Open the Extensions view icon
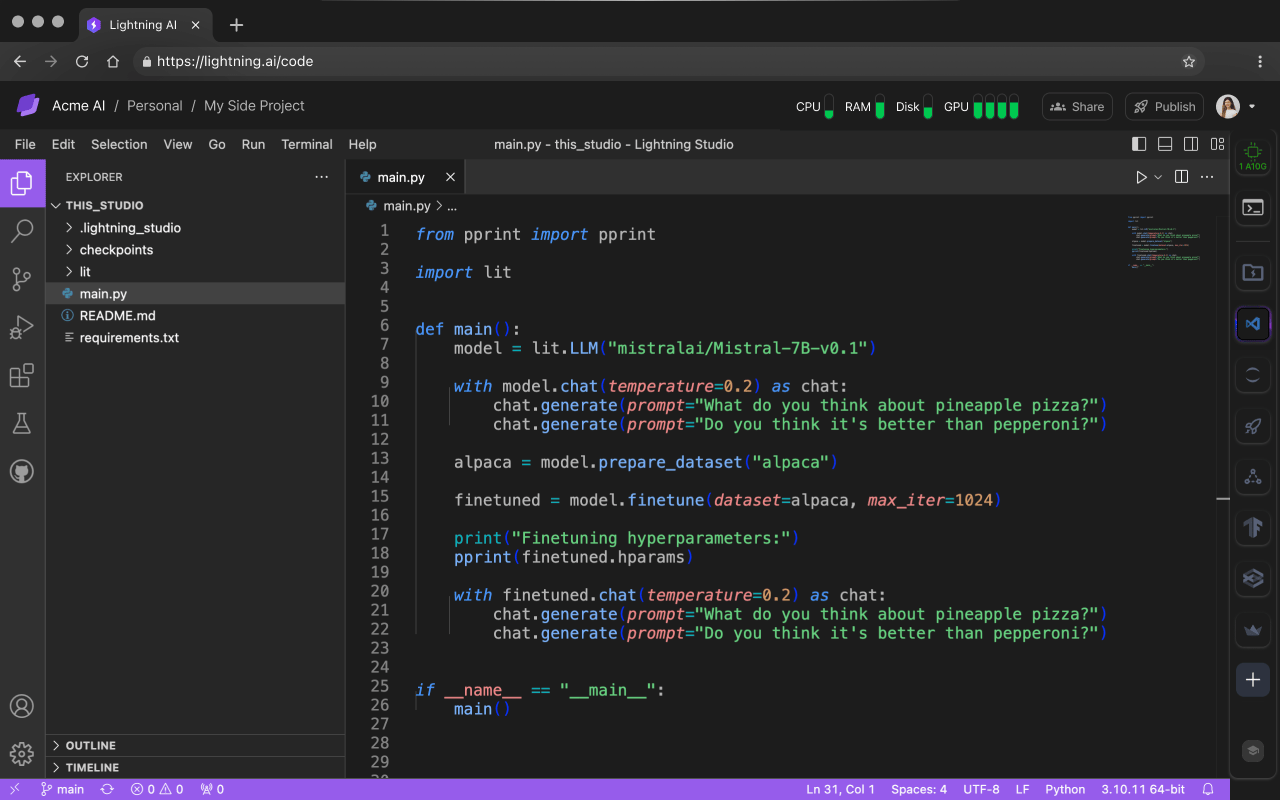 click(22, 376)
